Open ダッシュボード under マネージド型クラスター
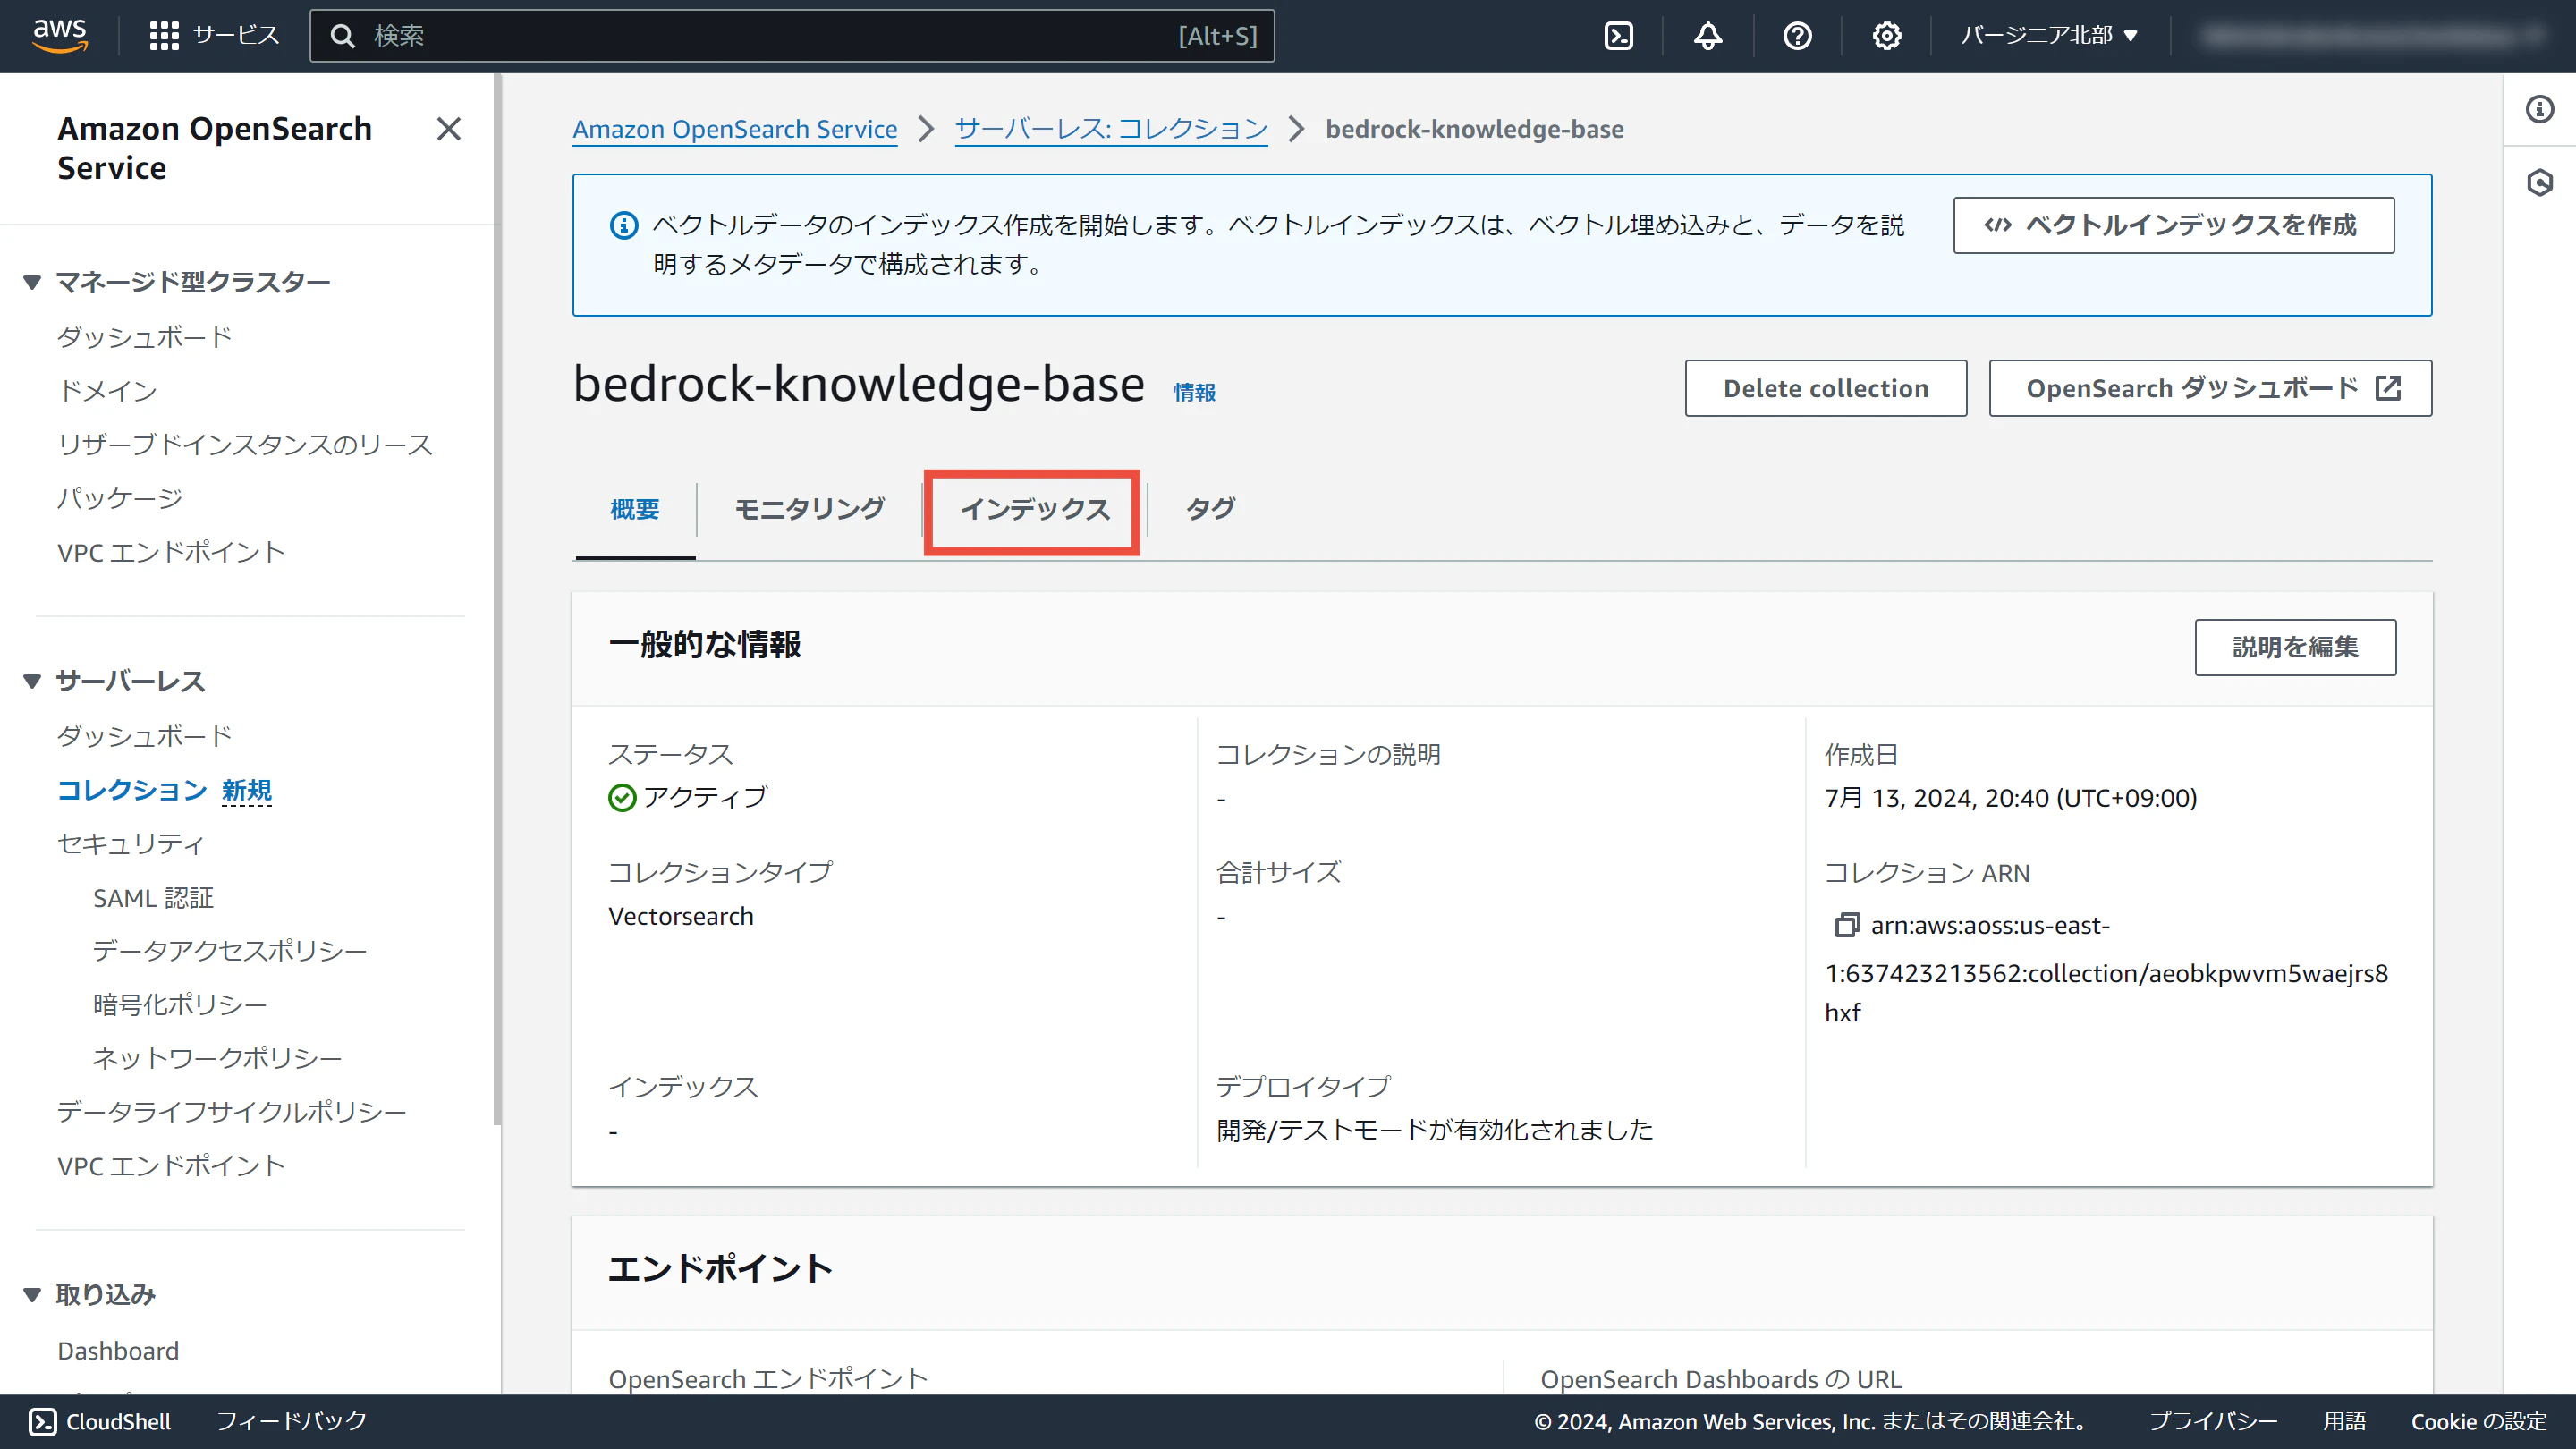The height and width of the screenshot is (1449, 2576). pos(145,337)
